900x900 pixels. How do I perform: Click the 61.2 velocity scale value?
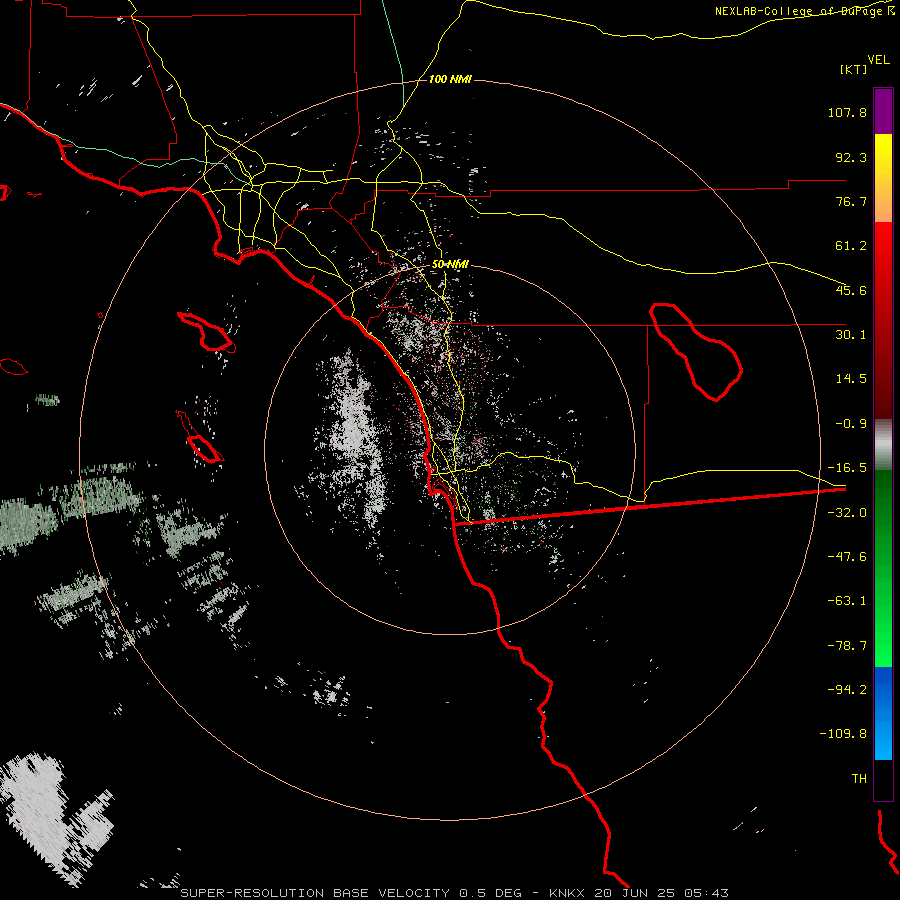(x=851, y=246)
